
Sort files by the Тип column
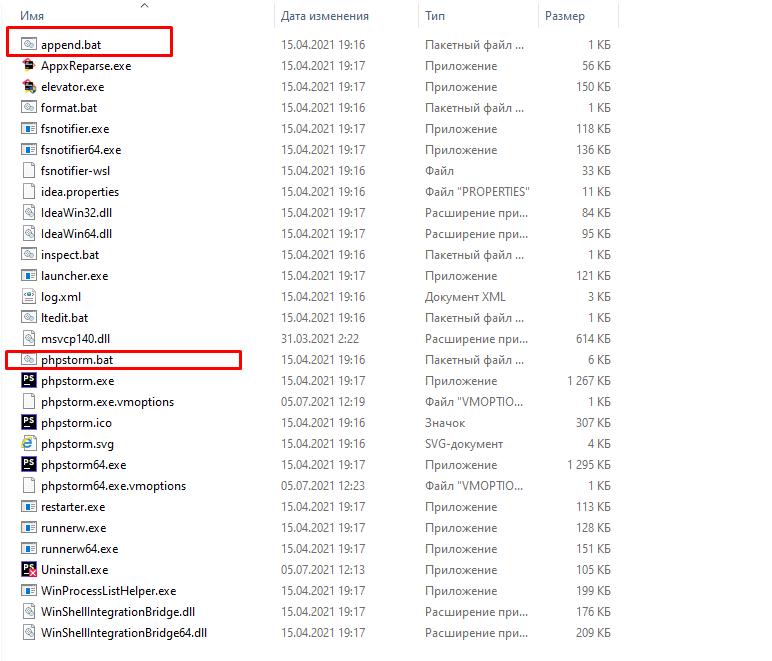436,16
